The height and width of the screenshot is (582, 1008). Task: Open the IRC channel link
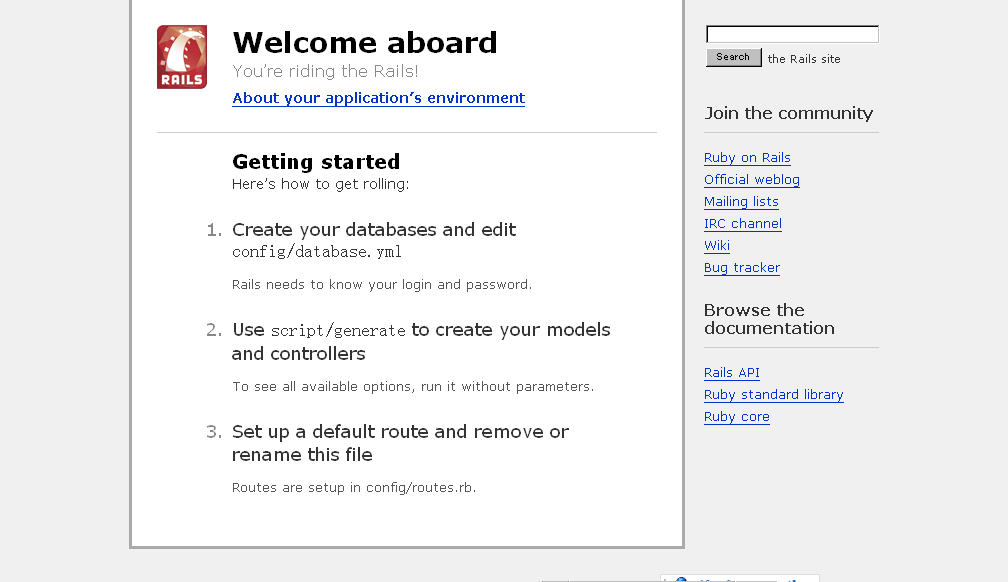pyautogui.click(x=742, y=223)
